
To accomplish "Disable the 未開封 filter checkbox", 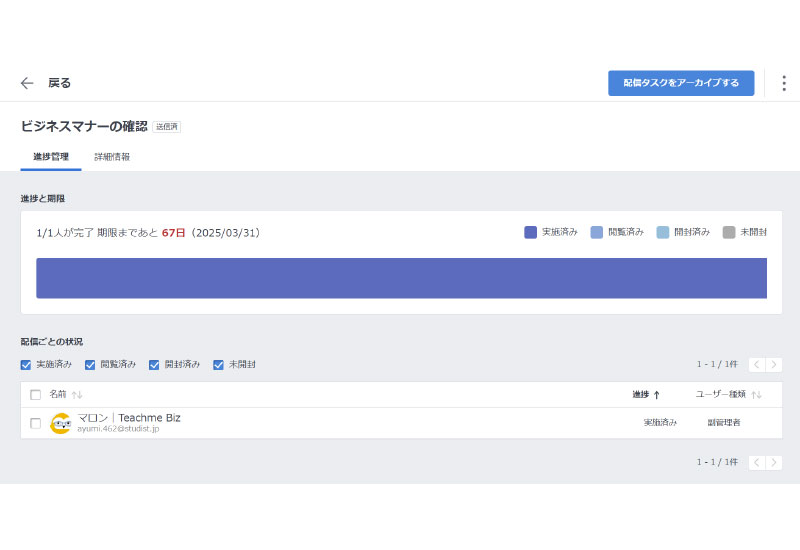I will pyautogui.click(x=218, y=365).
